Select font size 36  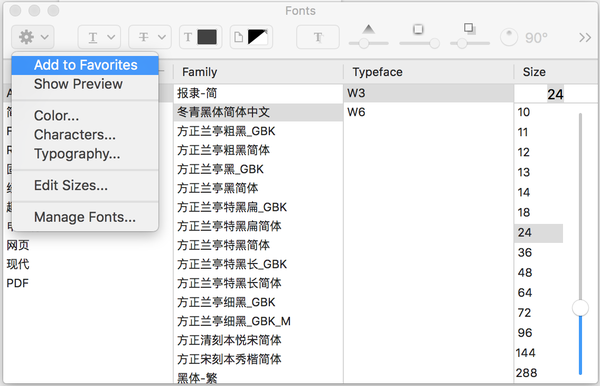pyautogui.click(x=539, y=252)
